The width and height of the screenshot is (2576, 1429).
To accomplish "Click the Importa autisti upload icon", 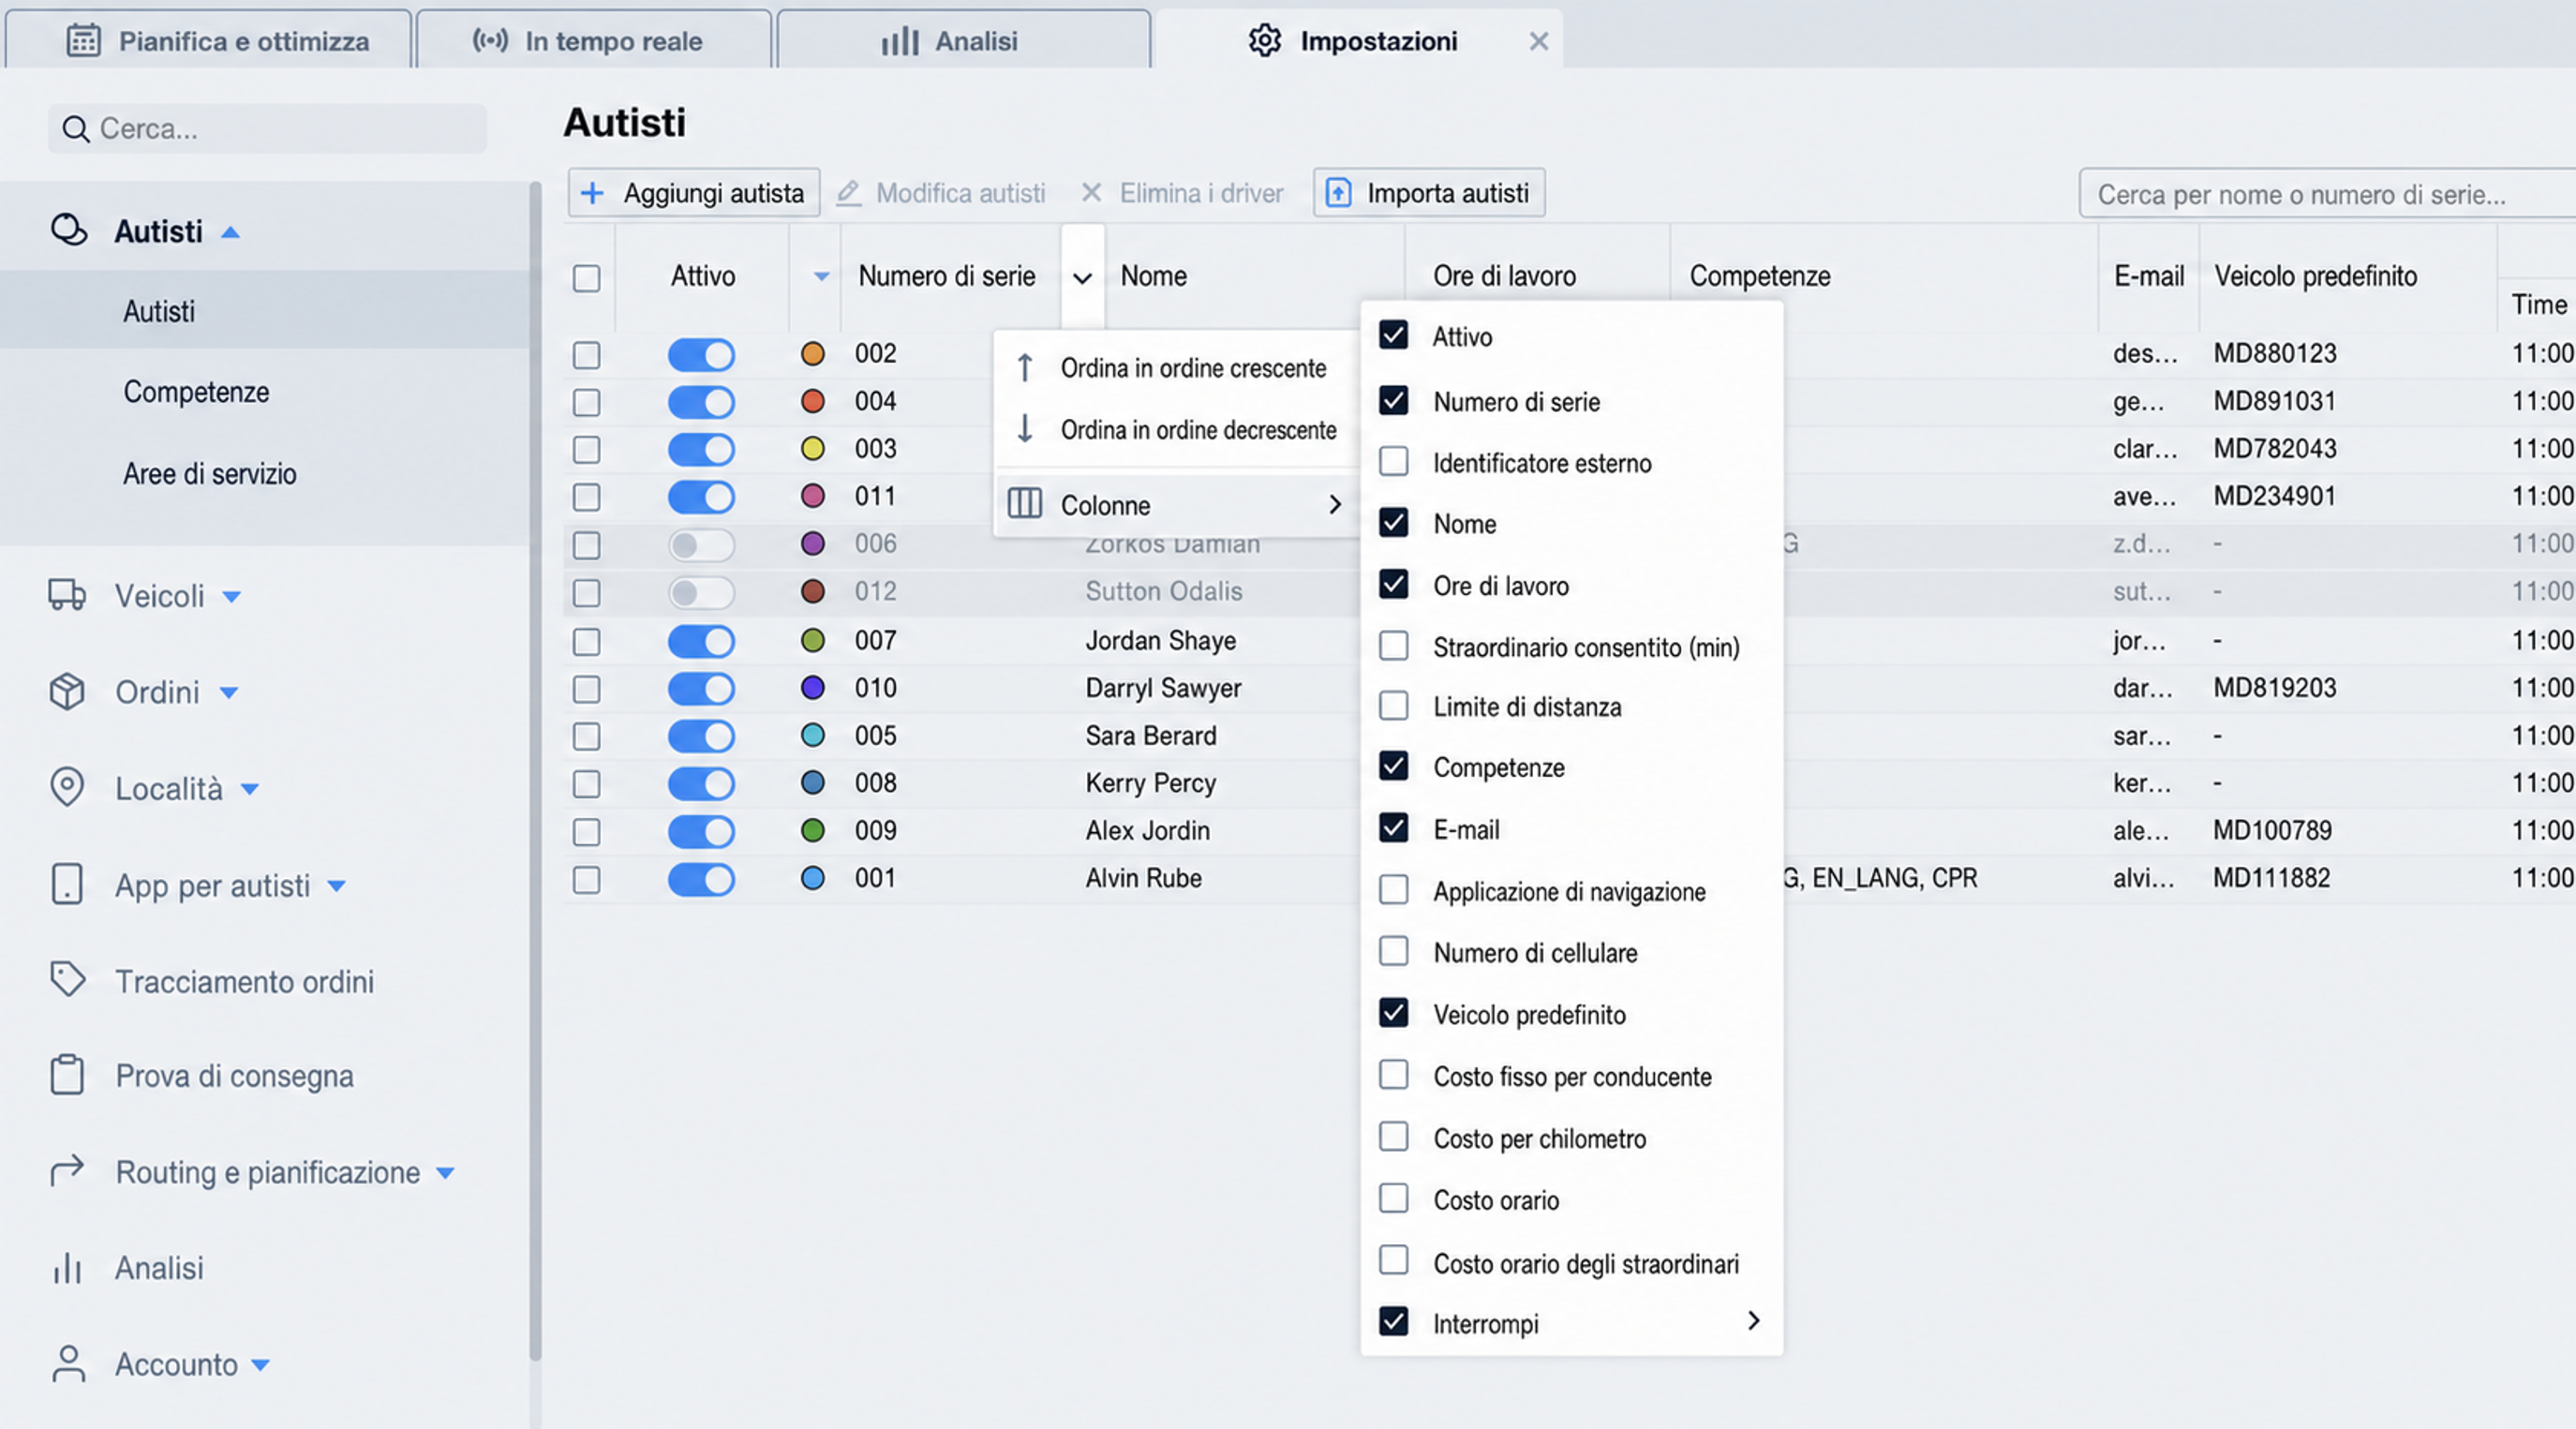I will [x=1338, y=192].
